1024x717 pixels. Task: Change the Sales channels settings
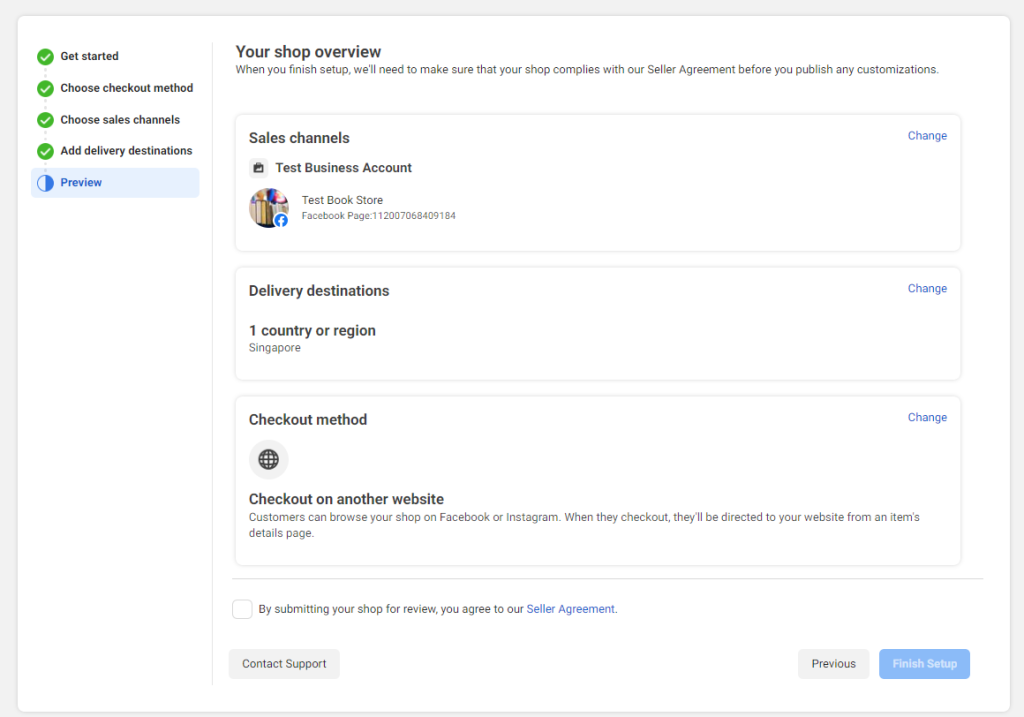coord(927,135)
